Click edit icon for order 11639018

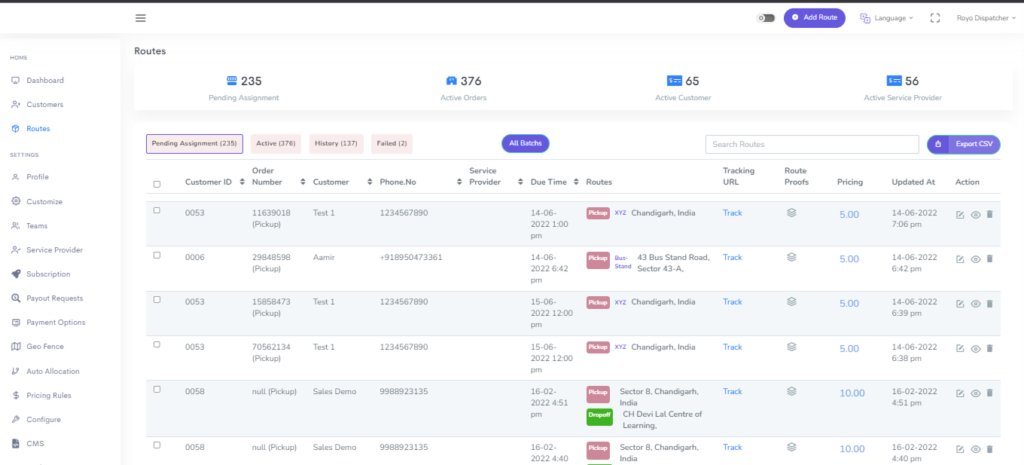point(960,214)
